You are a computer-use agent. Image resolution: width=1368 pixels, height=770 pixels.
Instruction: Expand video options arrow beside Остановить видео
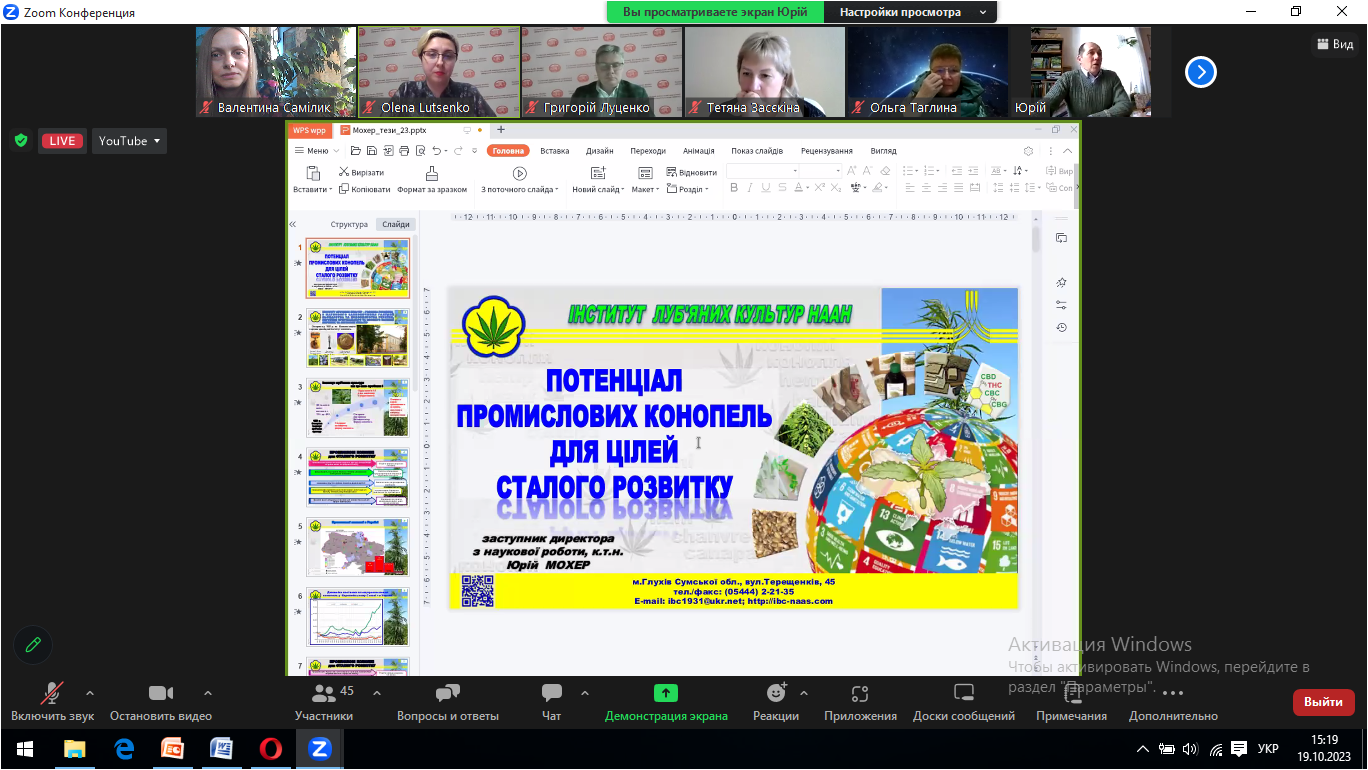[208, 692]
